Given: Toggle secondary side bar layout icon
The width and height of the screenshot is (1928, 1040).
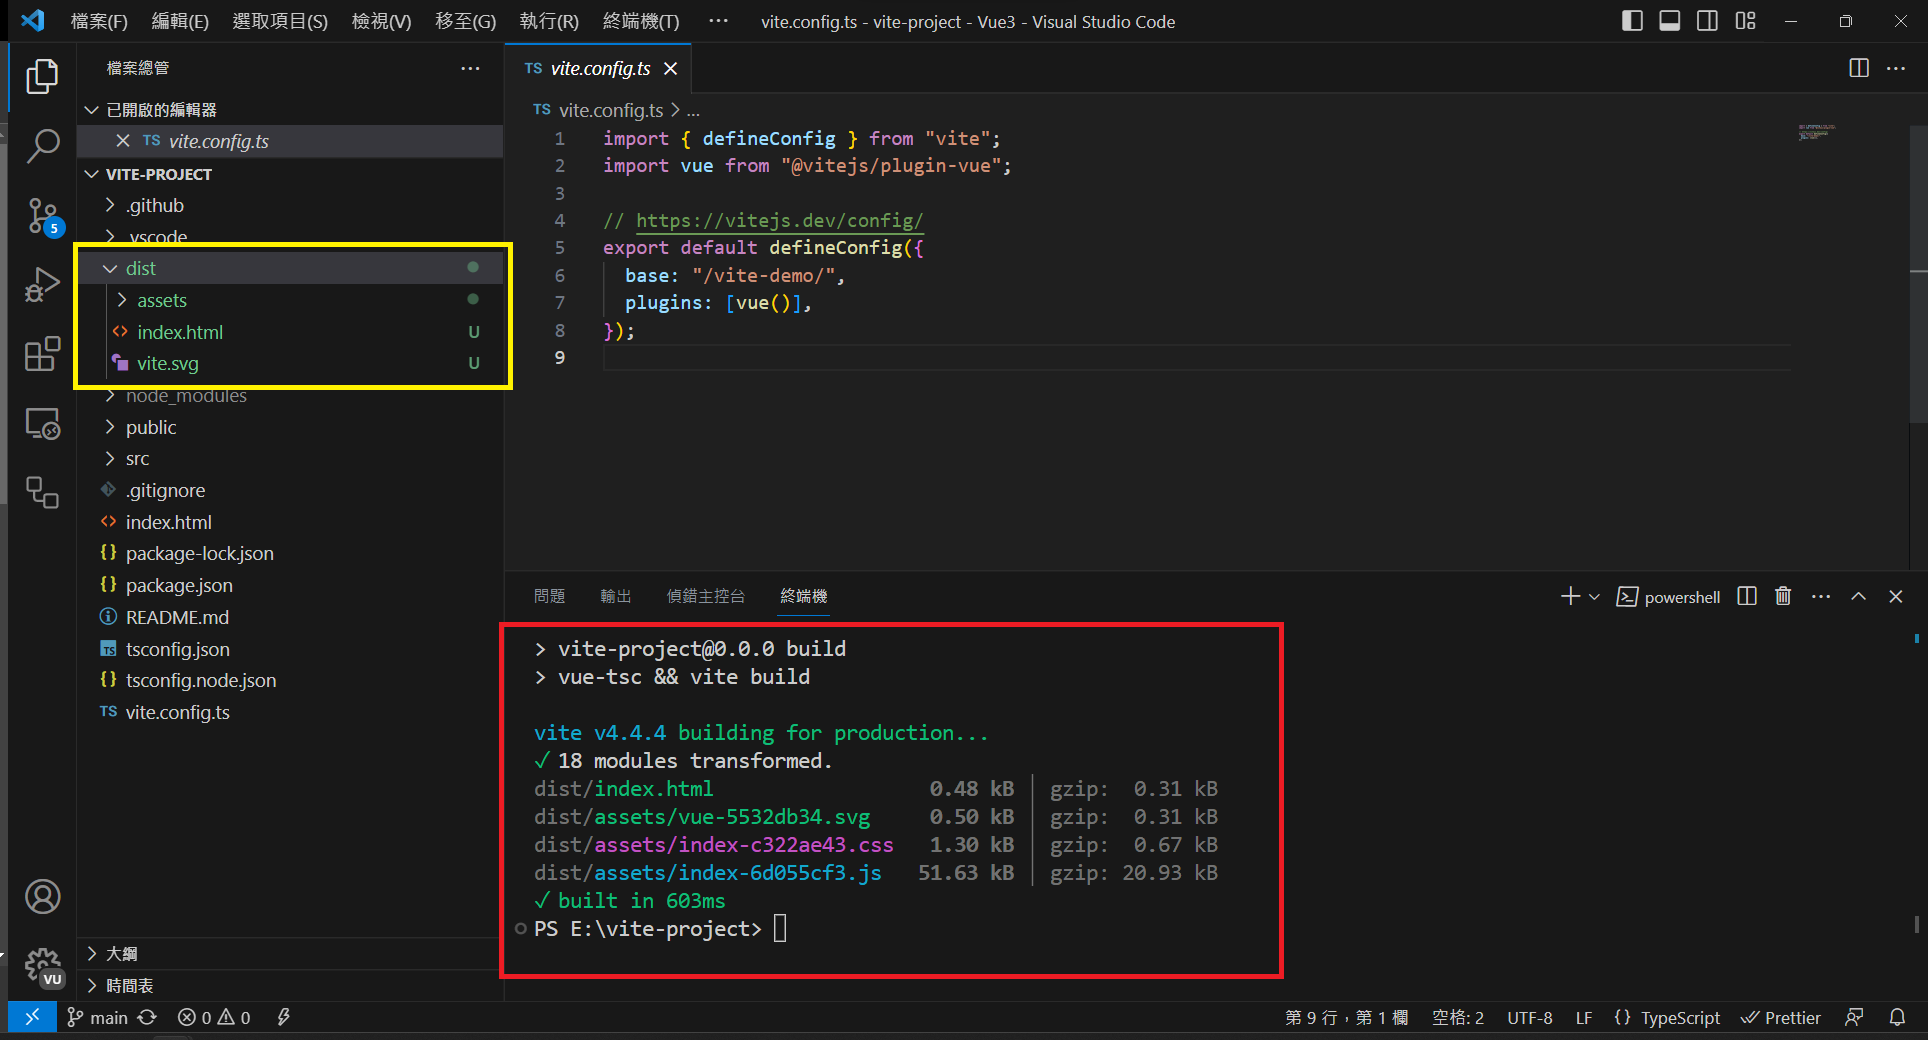Looking at the screenshot, I should click(x=1707, y=21).
